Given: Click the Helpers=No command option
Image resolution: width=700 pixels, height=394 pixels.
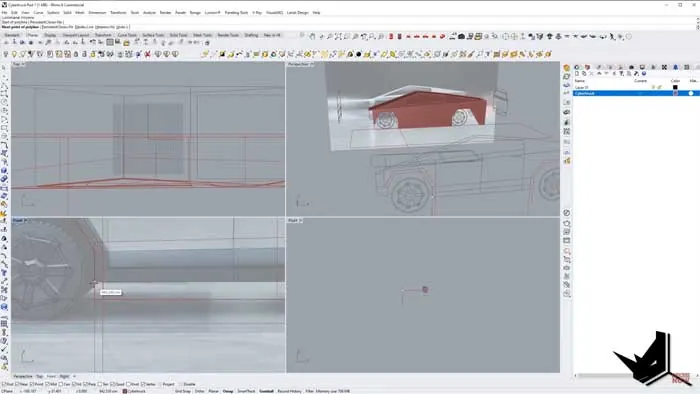Looking at the screenshot, I should [x=105, y=27].
